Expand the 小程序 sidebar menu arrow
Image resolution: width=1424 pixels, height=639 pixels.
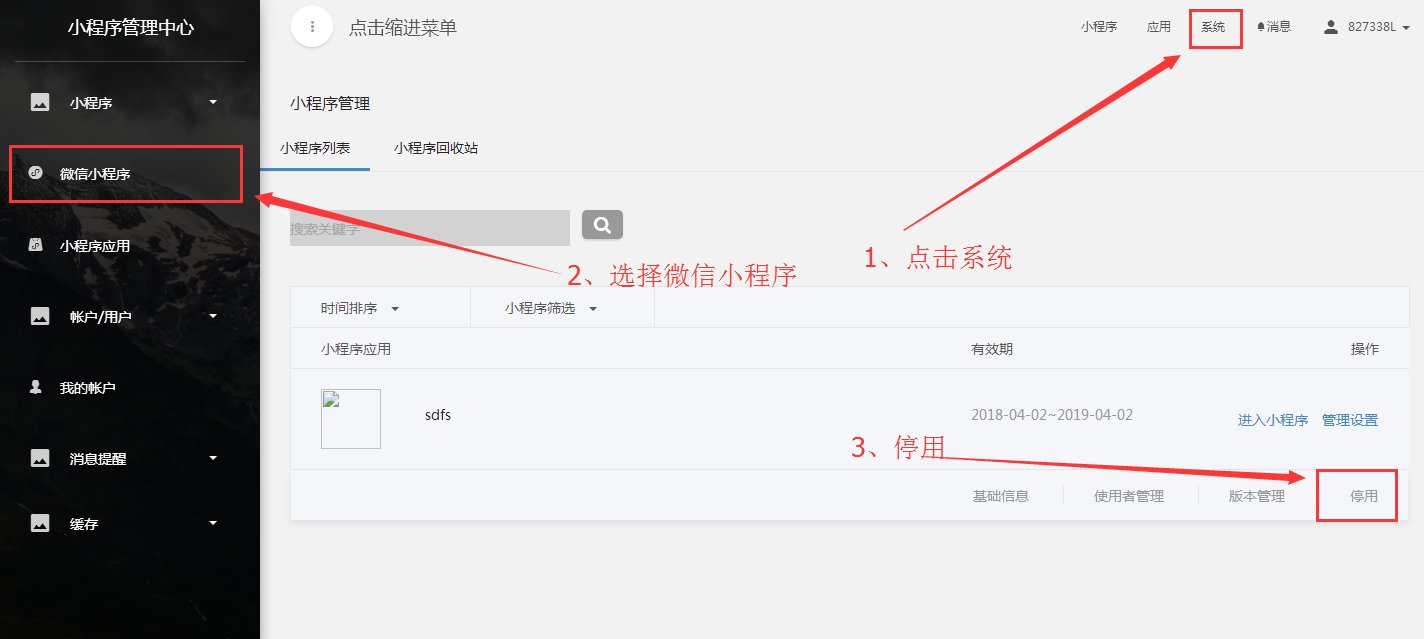point(212,102)
